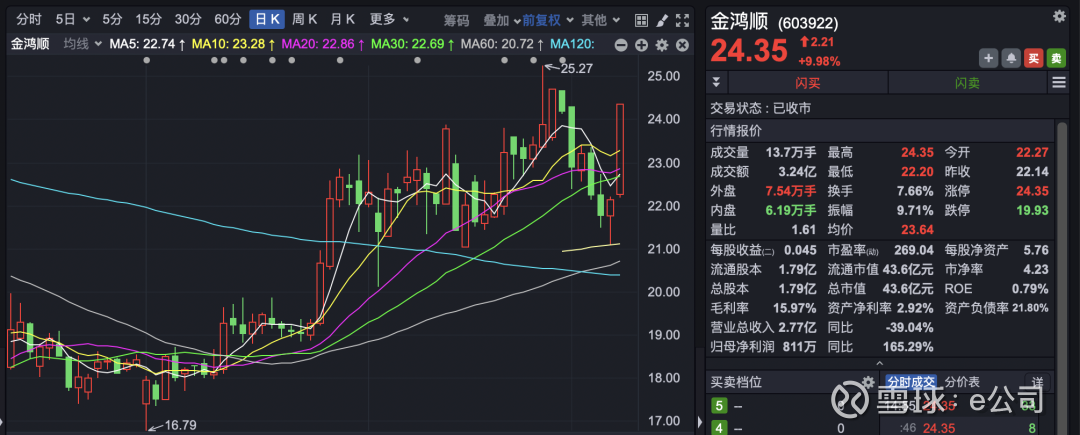Click the MA60: 20.72 label
The image size is (1080, 435).
click(x=502, y=45)
